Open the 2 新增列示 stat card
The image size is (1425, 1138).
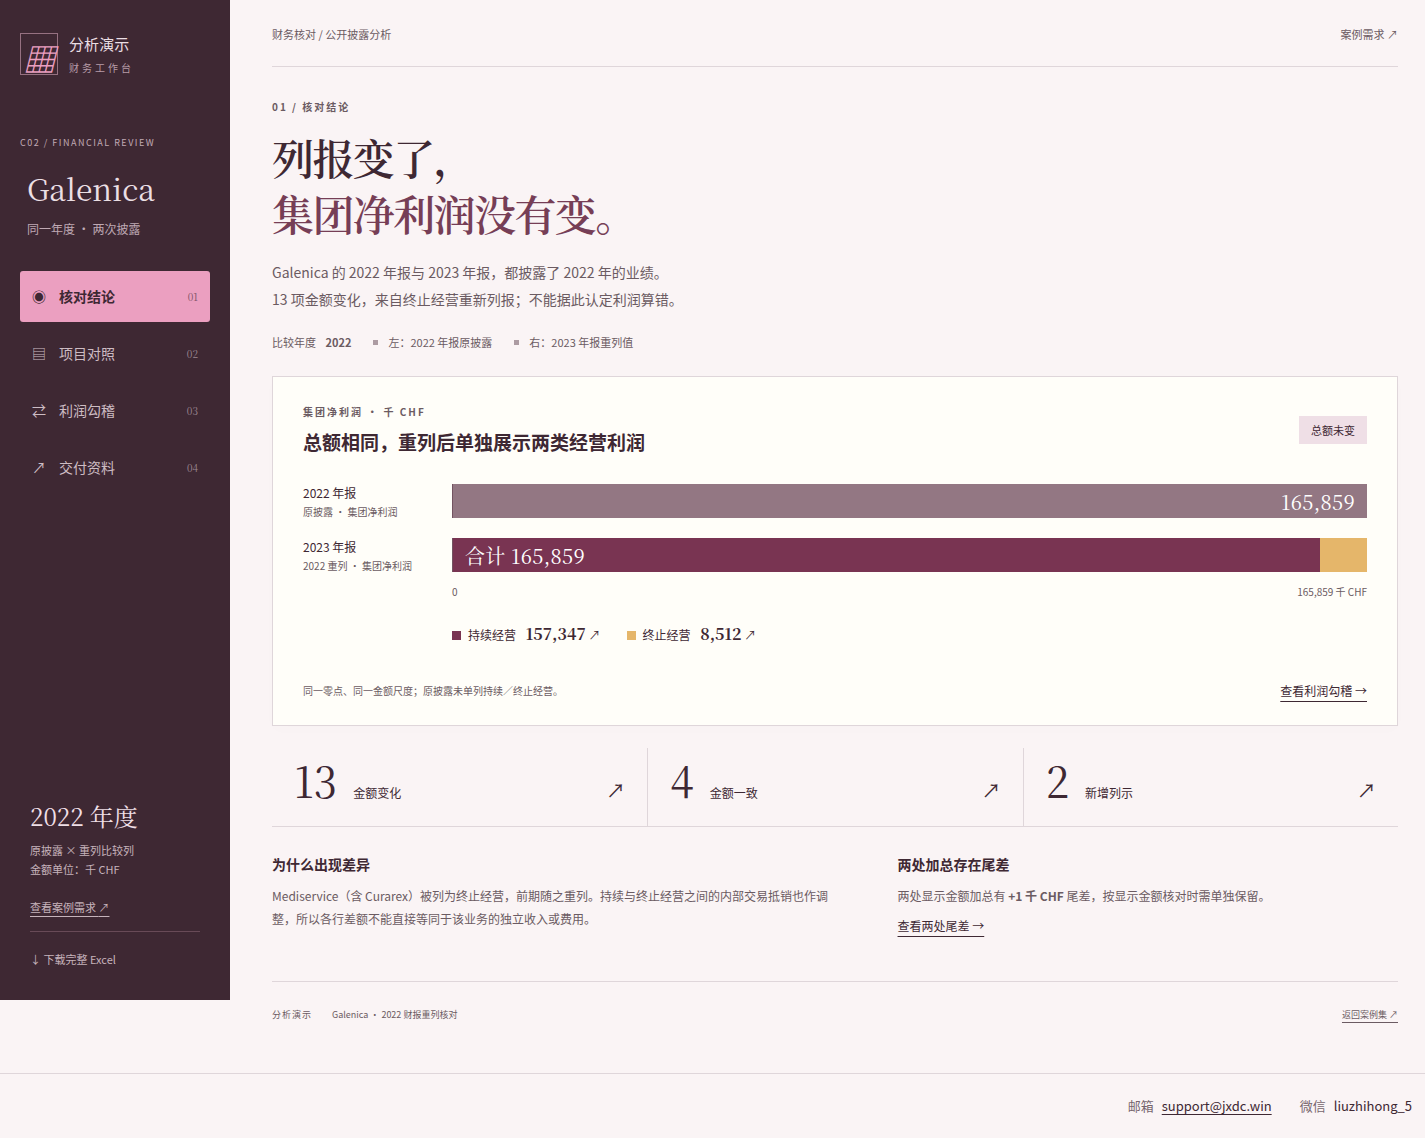coord(1211,787)
